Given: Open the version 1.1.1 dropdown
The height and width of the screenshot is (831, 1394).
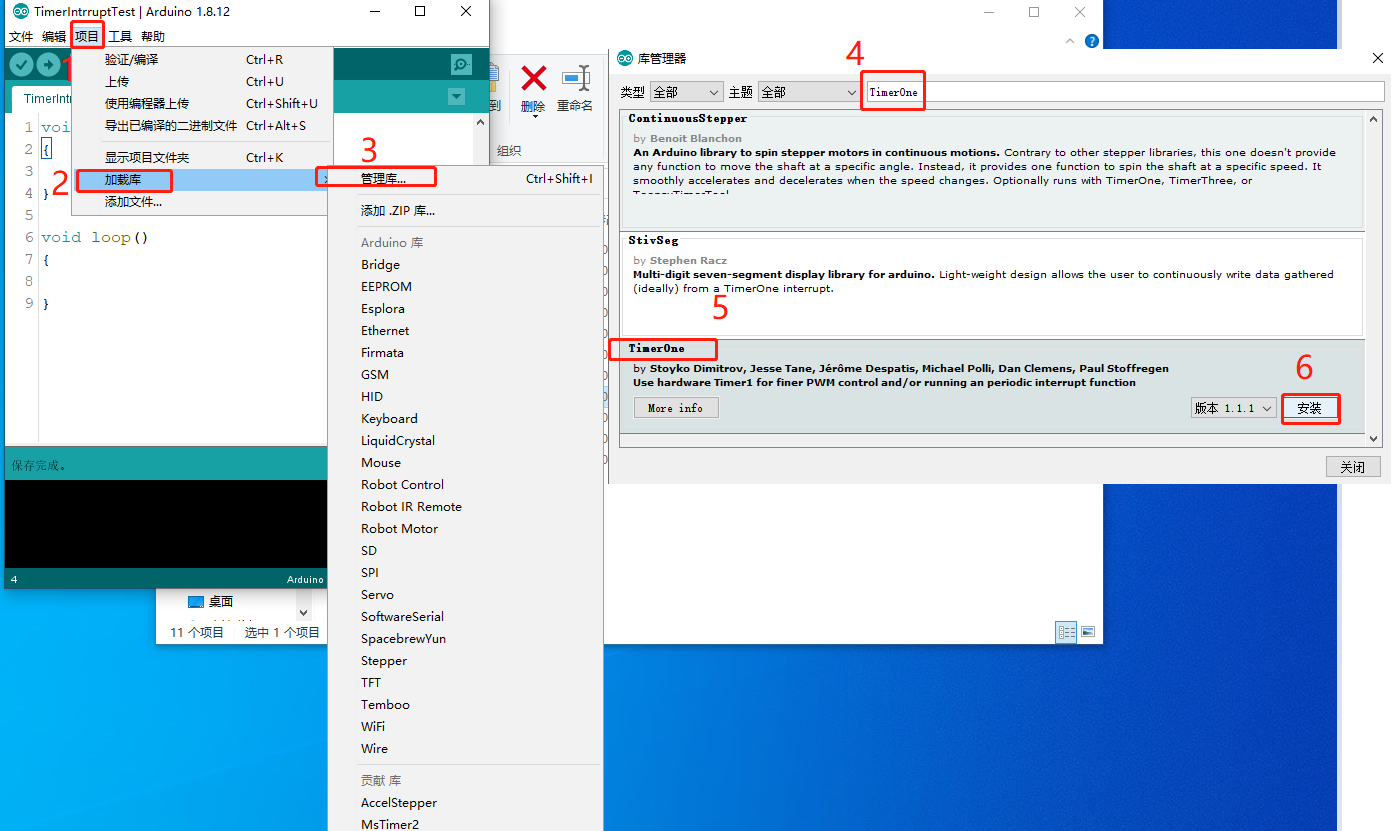Looking at the screenshot, I should click(1233, 408).
